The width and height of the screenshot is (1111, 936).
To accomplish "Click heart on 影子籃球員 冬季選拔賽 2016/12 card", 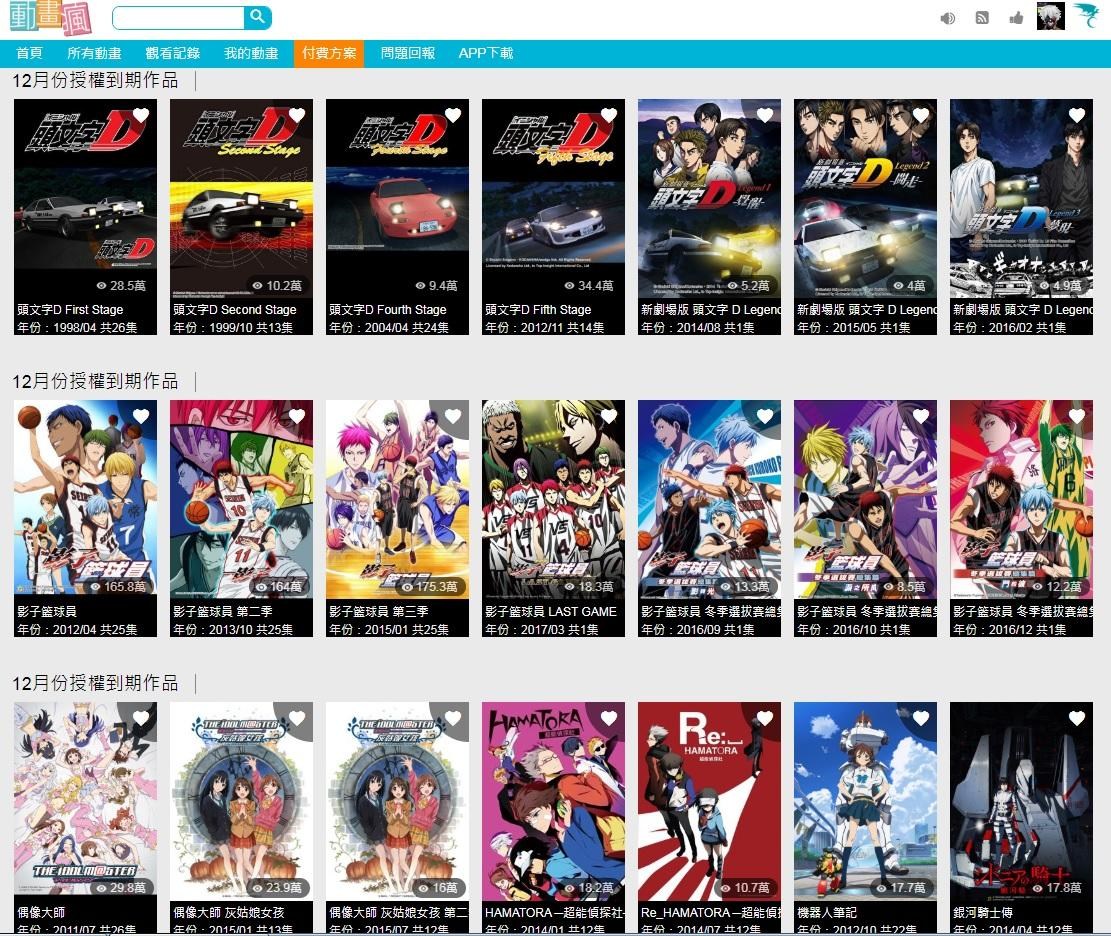I will (1077, 416).
